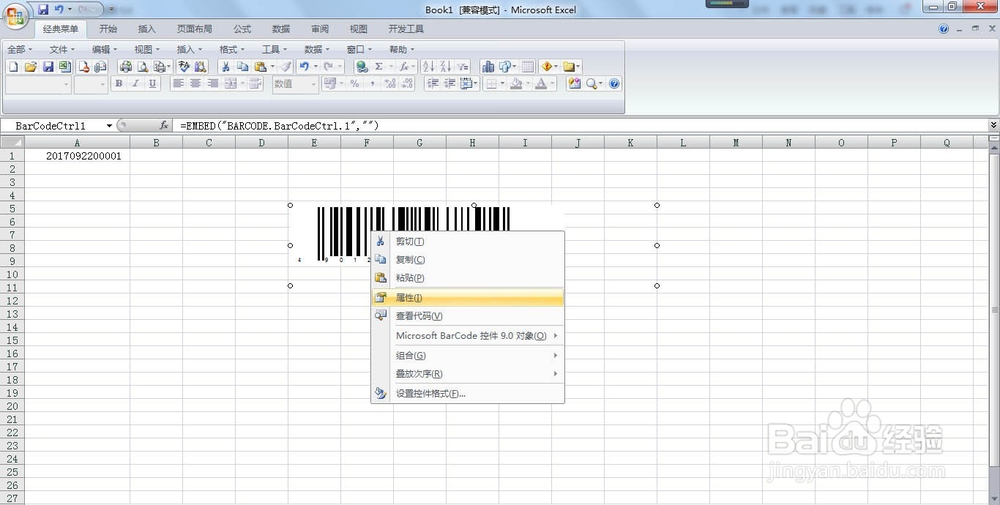Open the font name combo box
Viewport: 1000px width, 505px height.
click(38, 84)
